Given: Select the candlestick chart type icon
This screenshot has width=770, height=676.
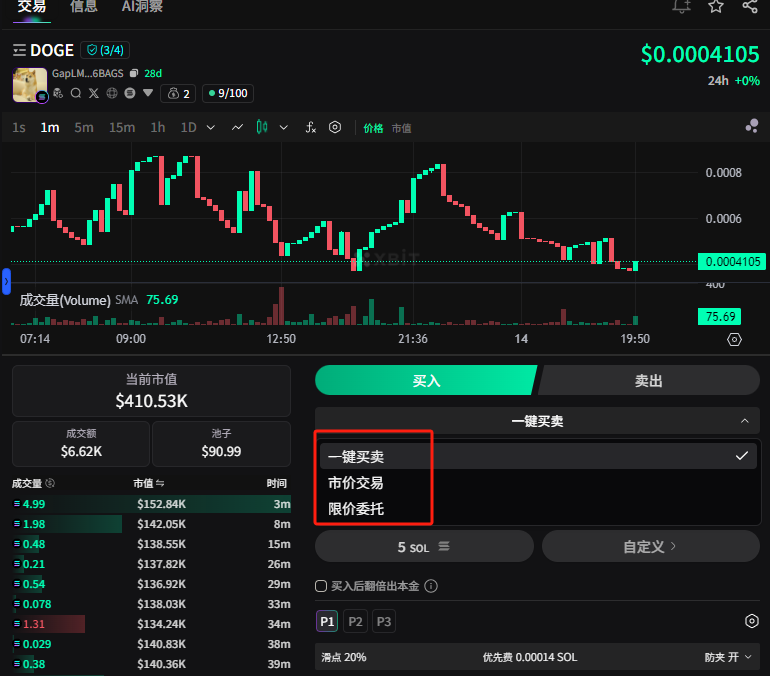Looking at the screenshot, I should [x=262, y=128].
